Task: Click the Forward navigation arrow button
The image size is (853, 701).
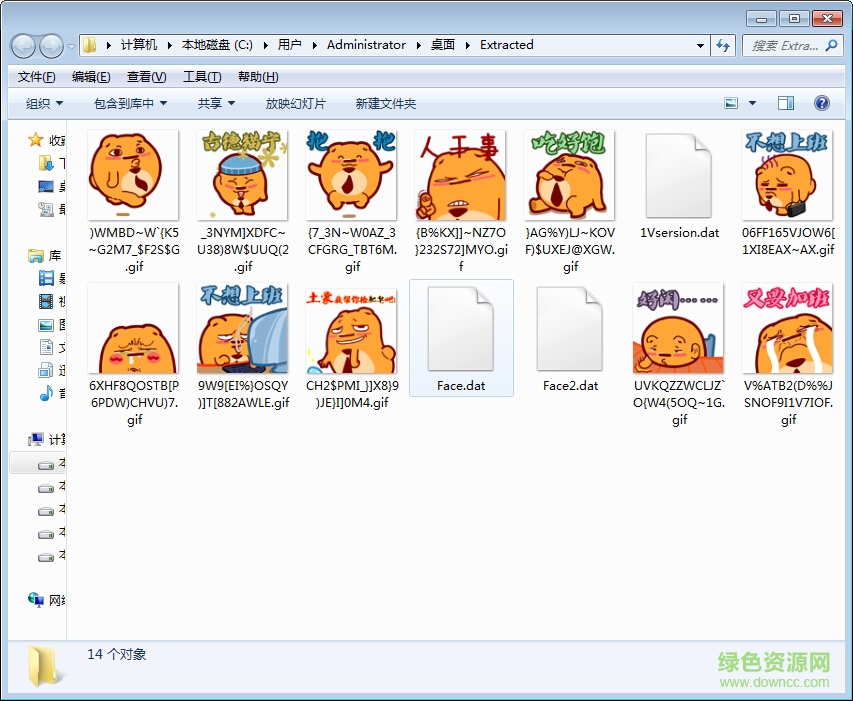Action: click(x=51, y=45)
